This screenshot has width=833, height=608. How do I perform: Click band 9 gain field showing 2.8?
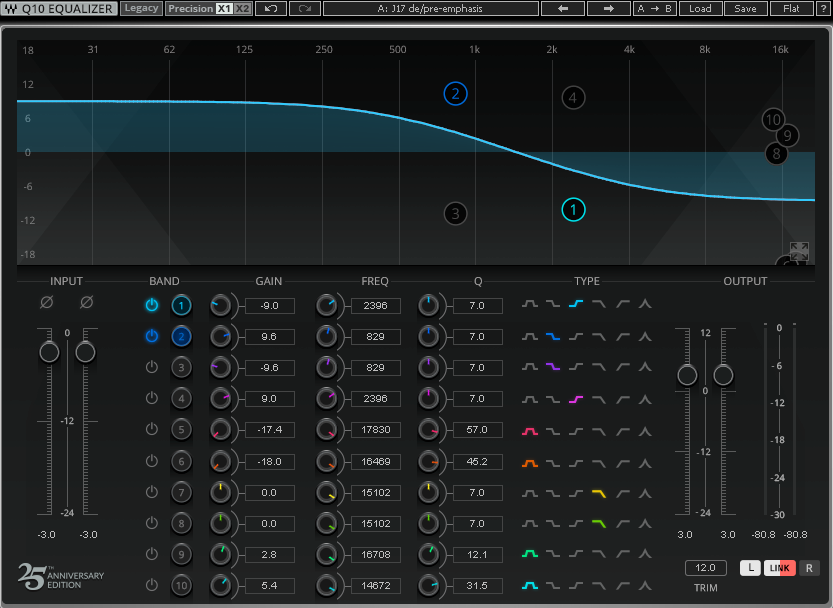(x=269, y=554)
